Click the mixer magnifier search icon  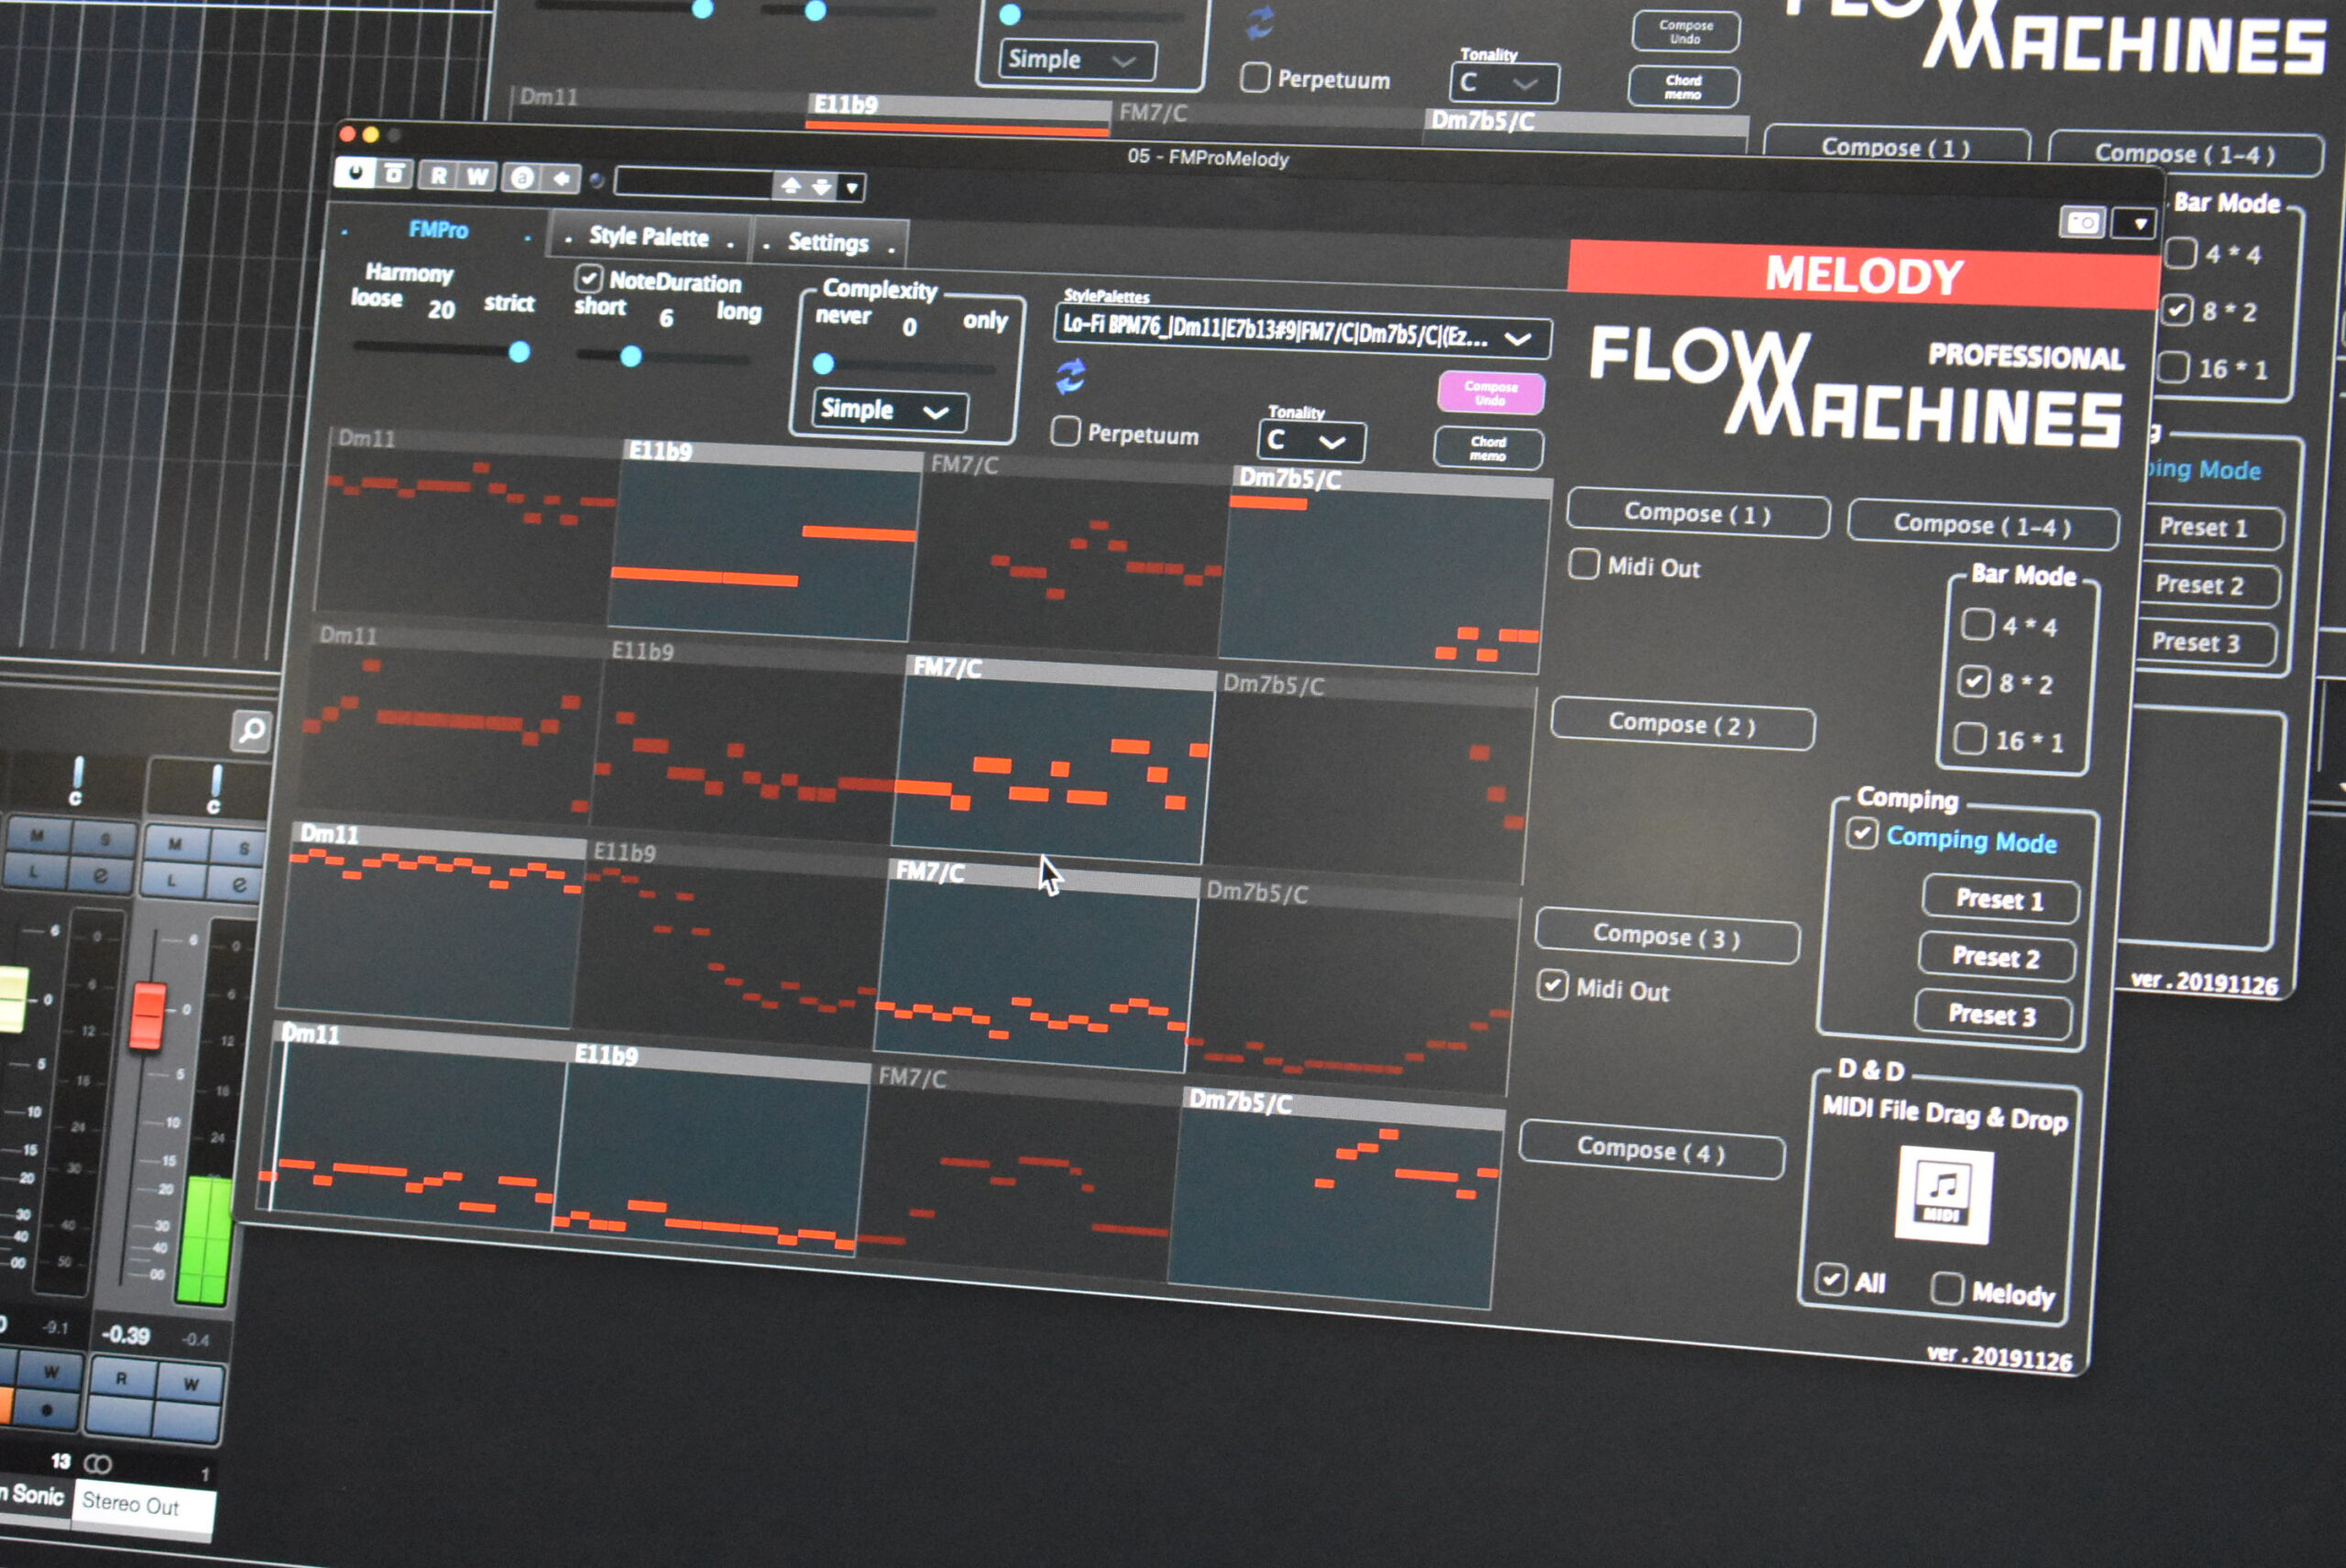pos(251,730)
